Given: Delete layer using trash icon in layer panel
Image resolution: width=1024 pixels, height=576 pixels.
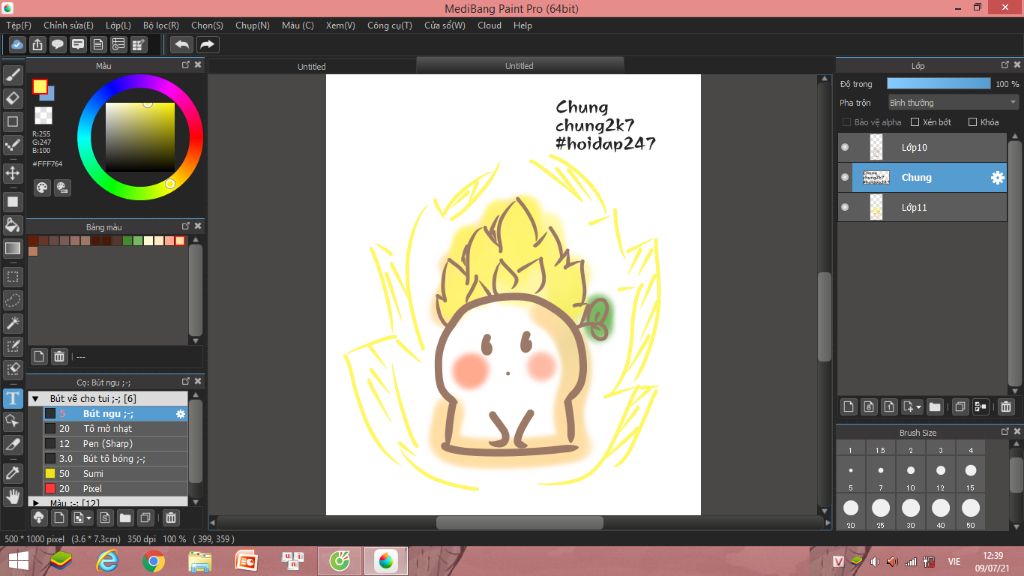Looking at the screenshot, I should [x=1006, y=407].
